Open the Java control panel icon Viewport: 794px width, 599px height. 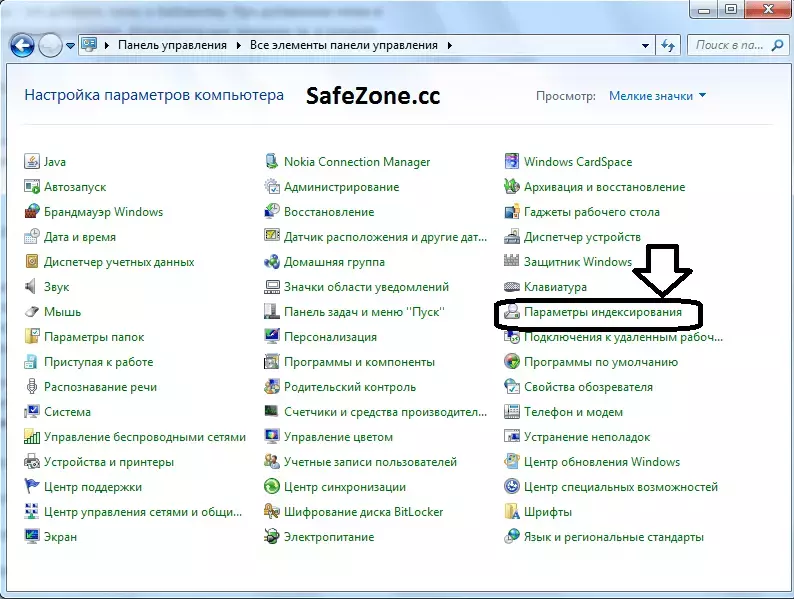click(32, 162)
